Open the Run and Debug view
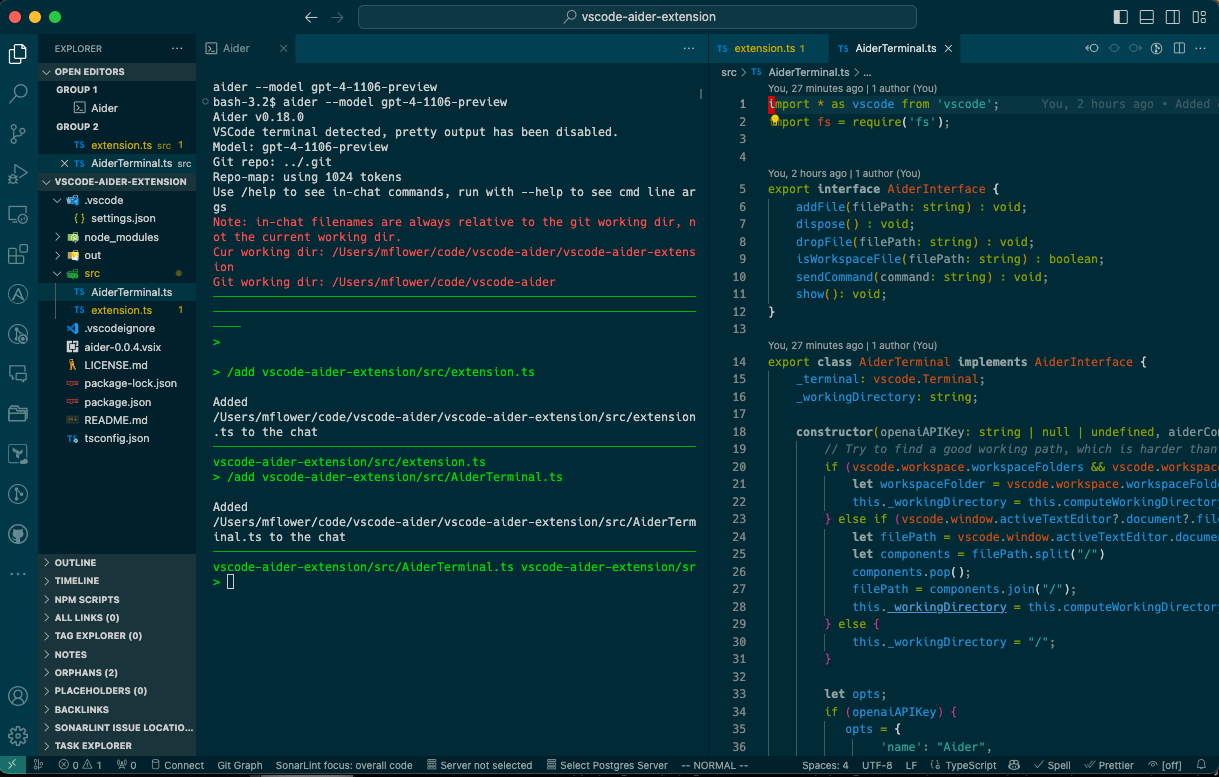This screenshot has height=777, width=1219. click(x=18, y=174)
